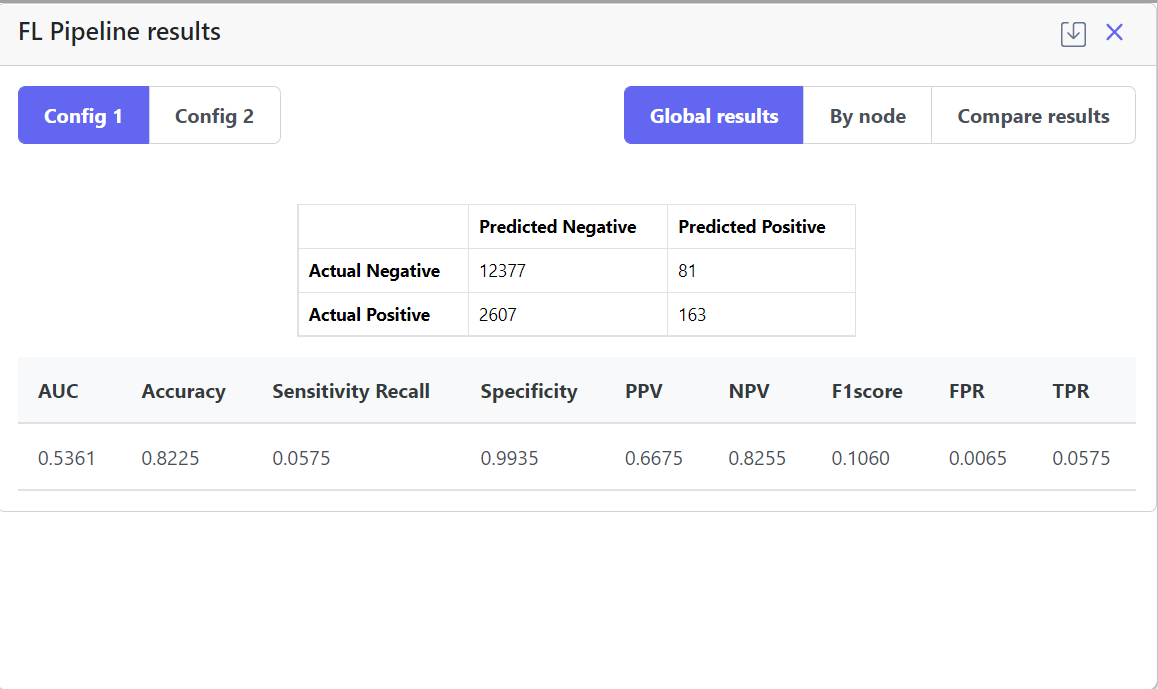This screenshot has height=689, width=1158.
Task: Click the Predicted Positive table header
Action: tap(752, 227)
